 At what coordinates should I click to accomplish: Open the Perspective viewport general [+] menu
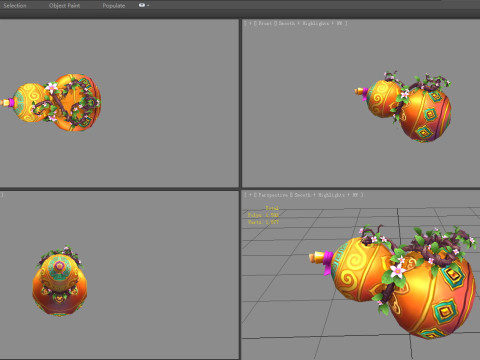click(x=250, y=195)
